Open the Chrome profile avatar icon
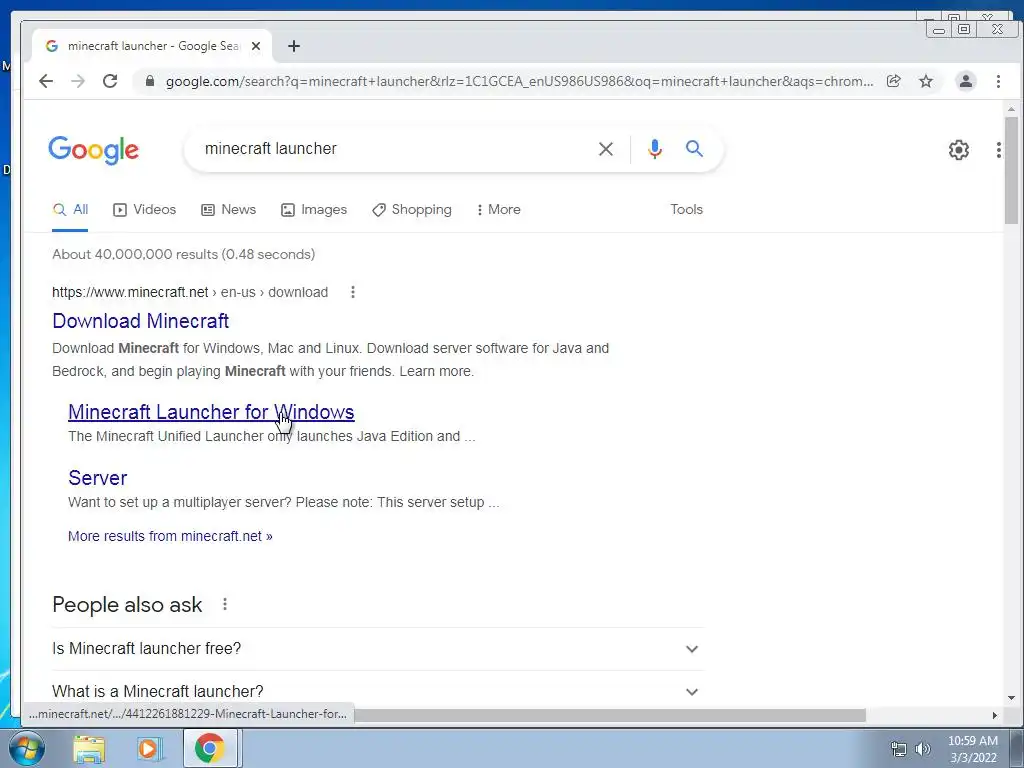 pos(966,81)
